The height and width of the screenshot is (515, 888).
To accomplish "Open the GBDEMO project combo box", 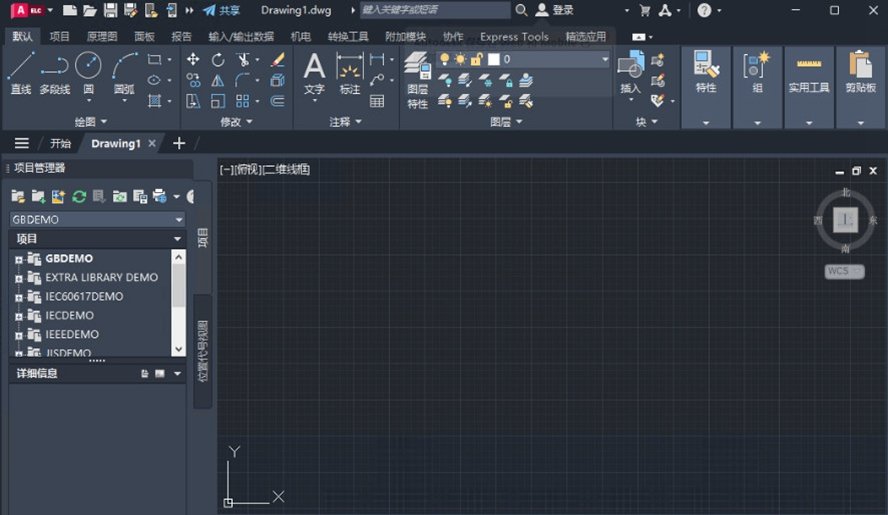I will point(97,219).
